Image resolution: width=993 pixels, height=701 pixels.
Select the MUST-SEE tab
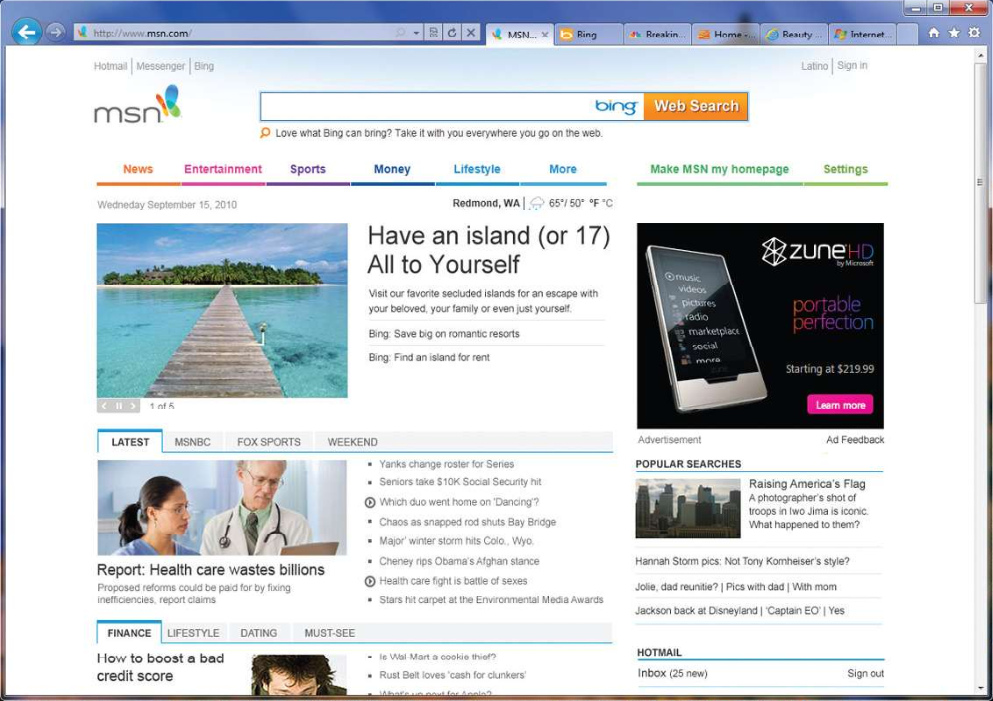click(x=329, y=633)
